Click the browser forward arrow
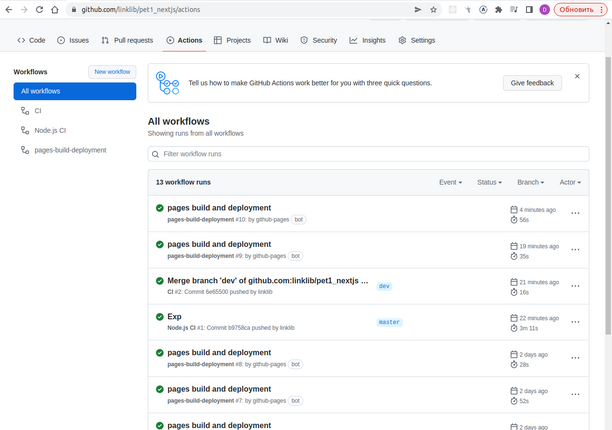This screenshot has width=612, height=430. 24,10
